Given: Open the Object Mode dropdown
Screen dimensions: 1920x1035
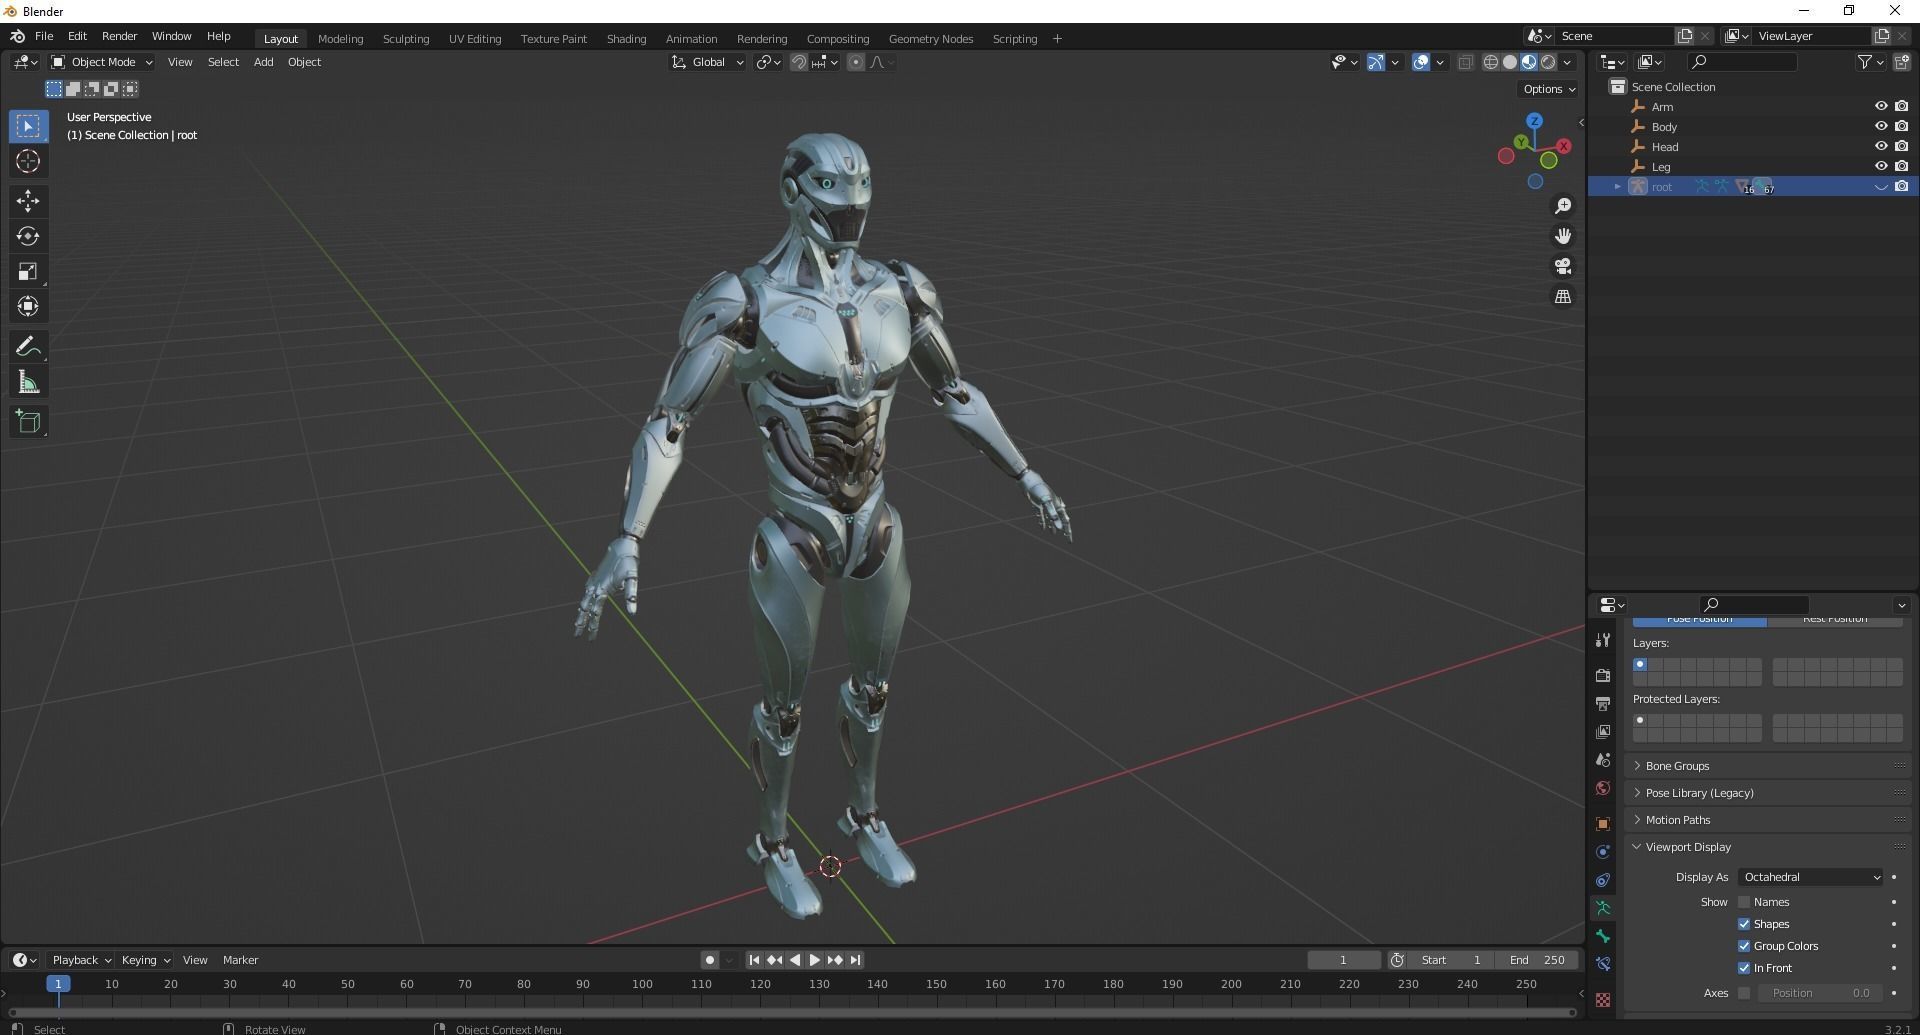Looking at the screenshot, I should pos(102,62).
